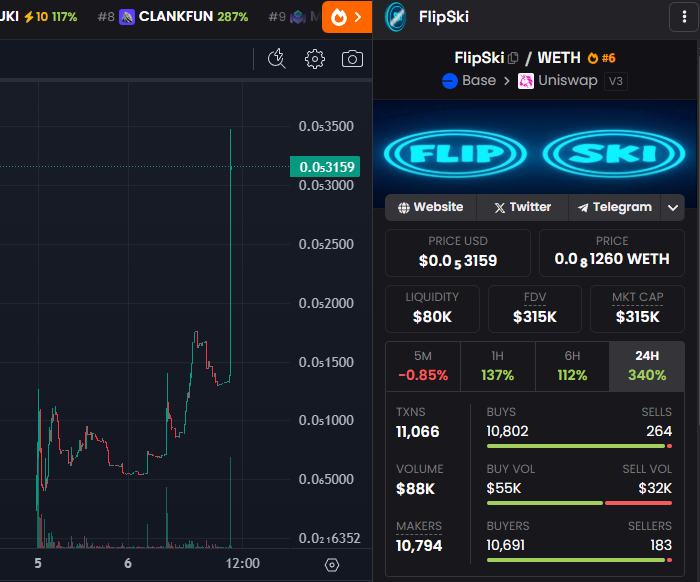Open the FlipSki three-dot options menu
The width and height of the screenshot is (700, 582).
(684, 17)
